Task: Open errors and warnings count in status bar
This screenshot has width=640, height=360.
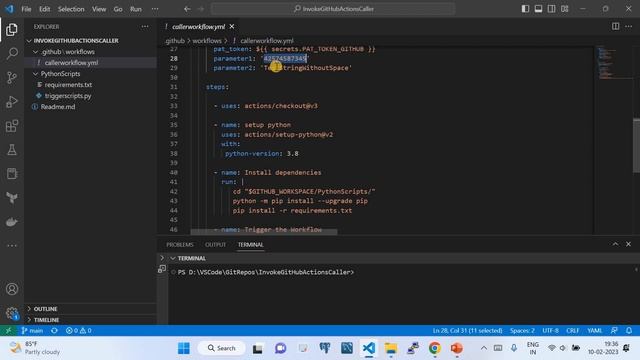Action: 78,331
